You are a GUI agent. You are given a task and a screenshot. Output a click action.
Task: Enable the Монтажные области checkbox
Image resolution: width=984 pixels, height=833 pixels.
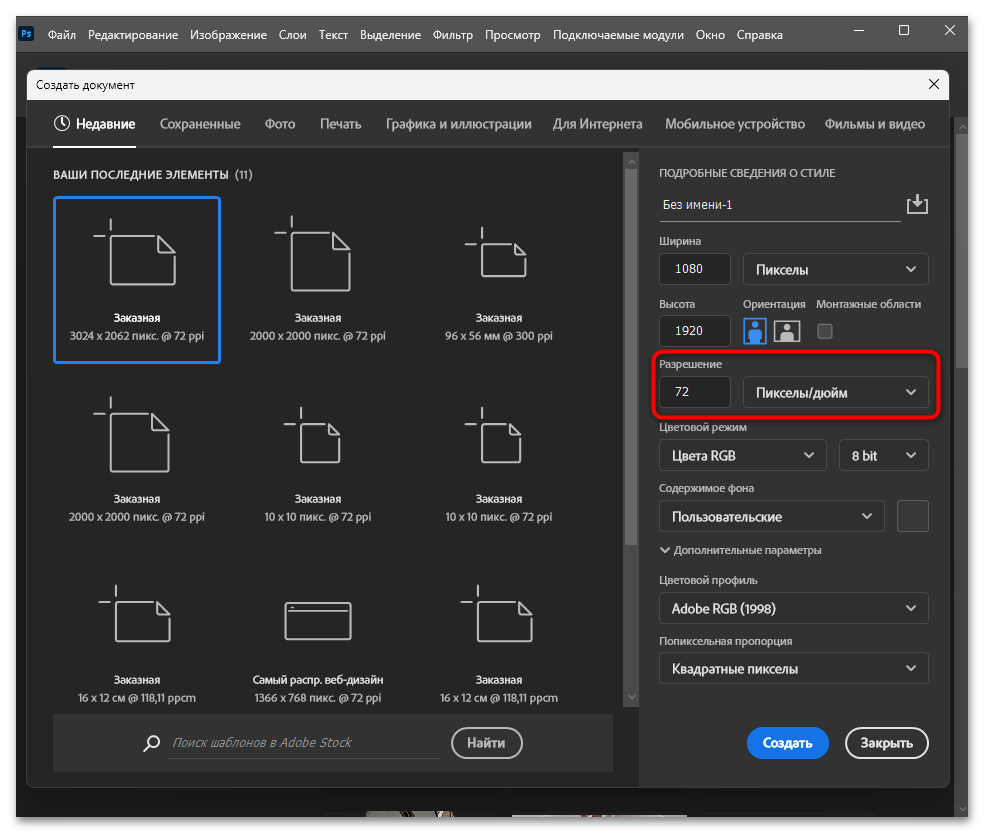pos(825,331)
